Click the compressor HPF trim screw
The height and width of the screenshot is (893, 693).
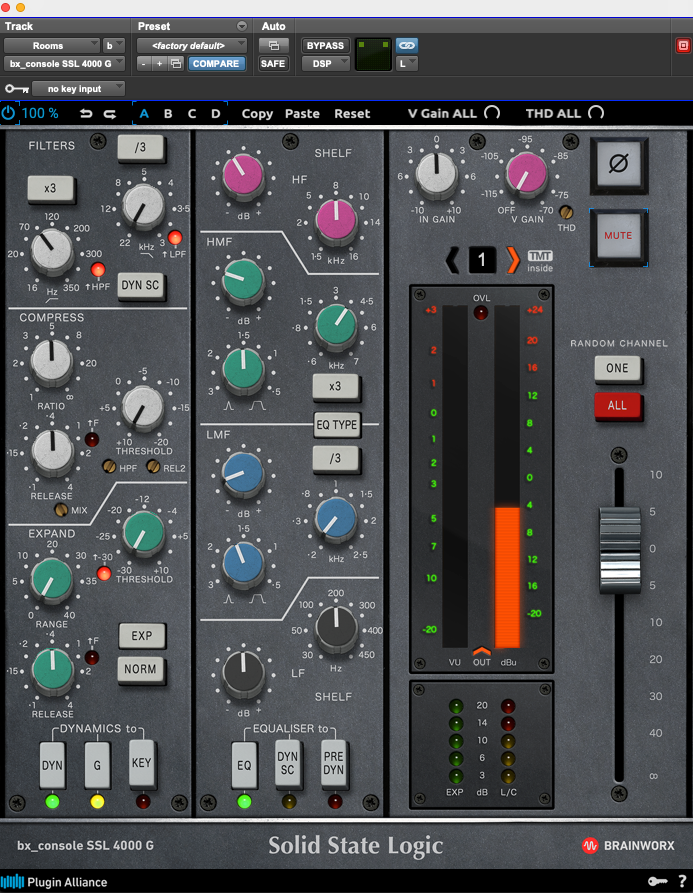(109, 466)
